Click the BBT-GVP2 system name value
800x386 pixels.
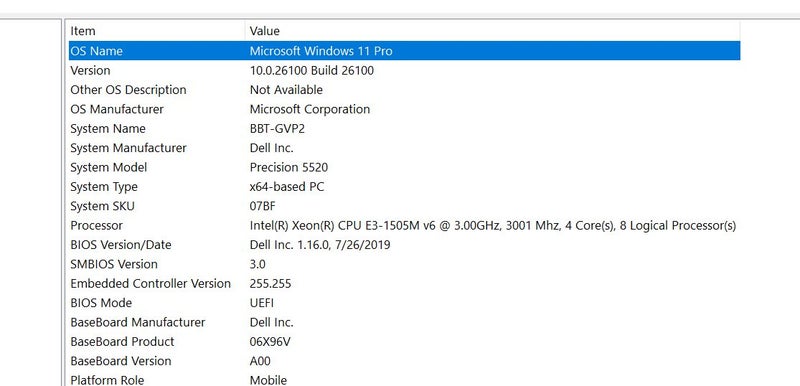[277, 128]
